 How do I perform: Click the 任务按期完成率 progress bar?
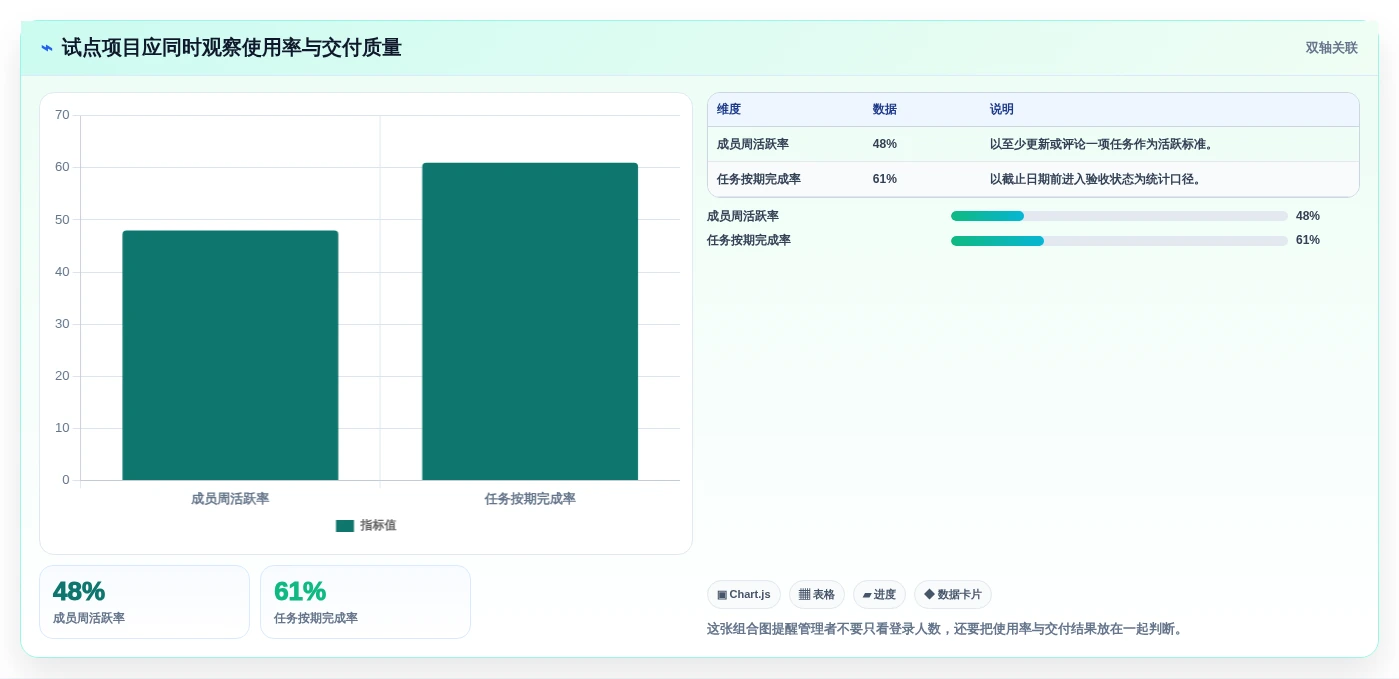pos(1119,241)
